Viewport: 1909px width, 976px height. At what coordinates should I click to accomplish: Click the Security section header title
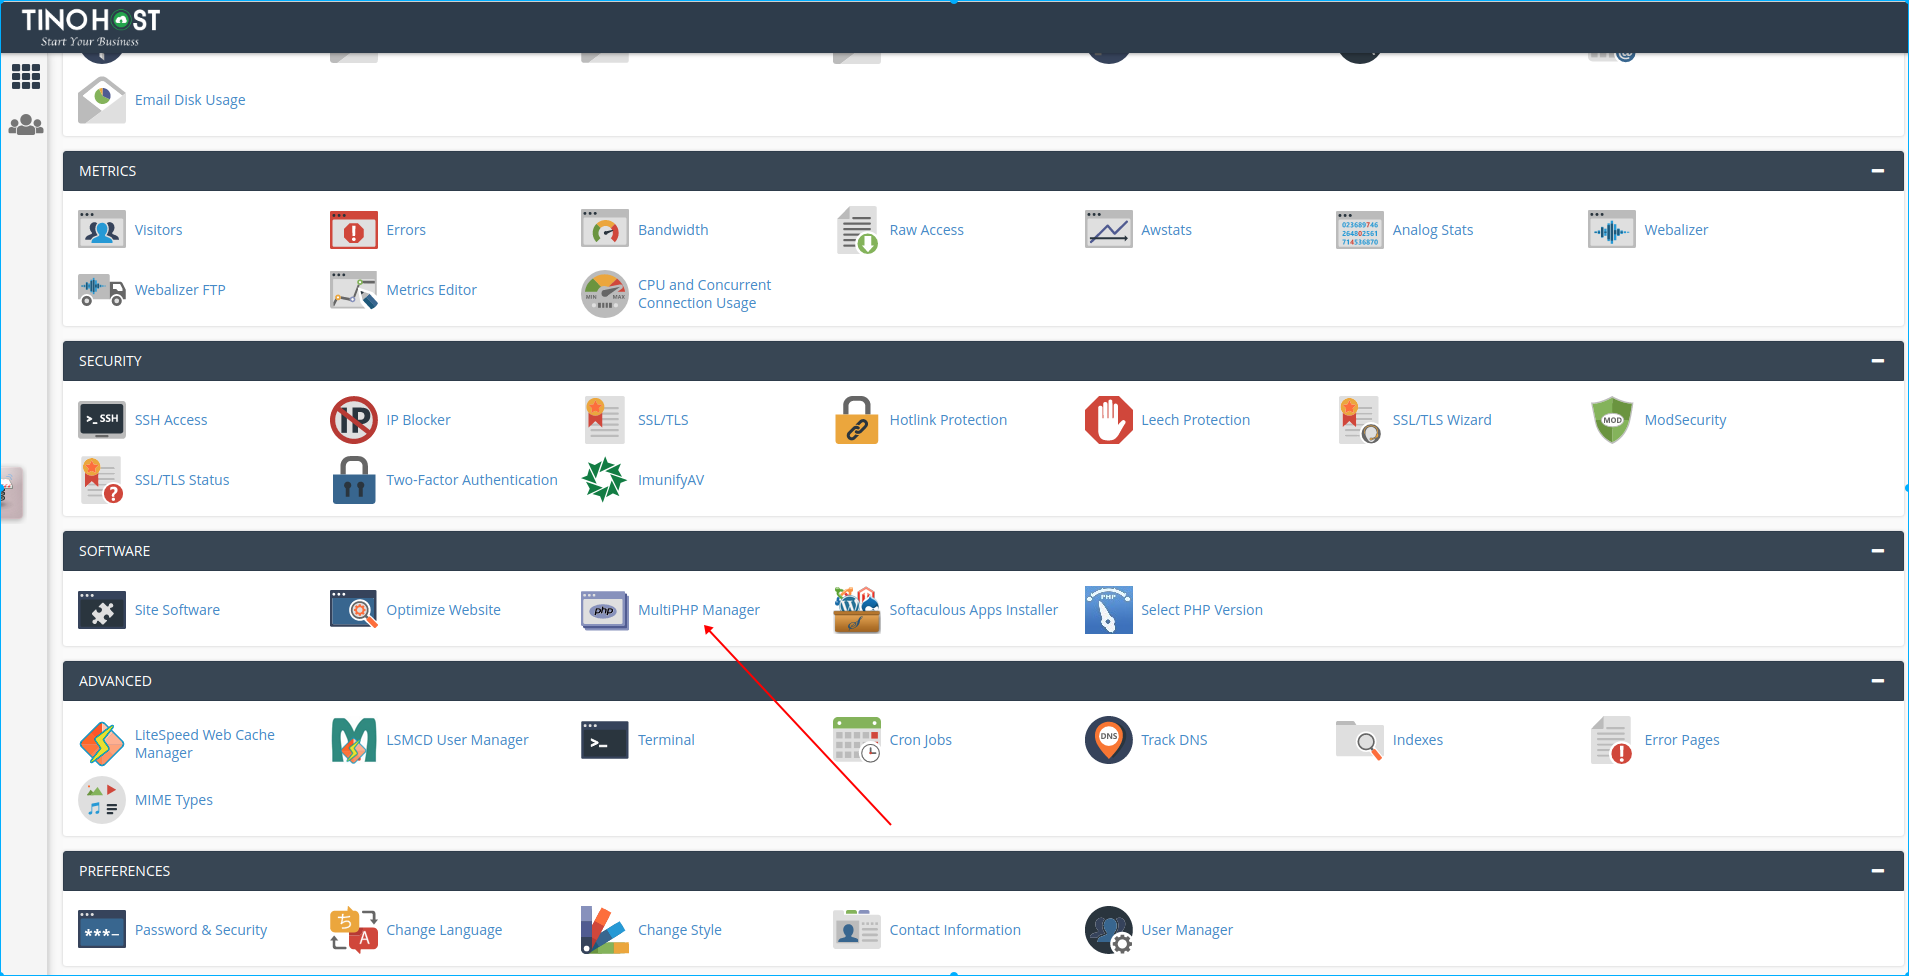tap(110, 361)
